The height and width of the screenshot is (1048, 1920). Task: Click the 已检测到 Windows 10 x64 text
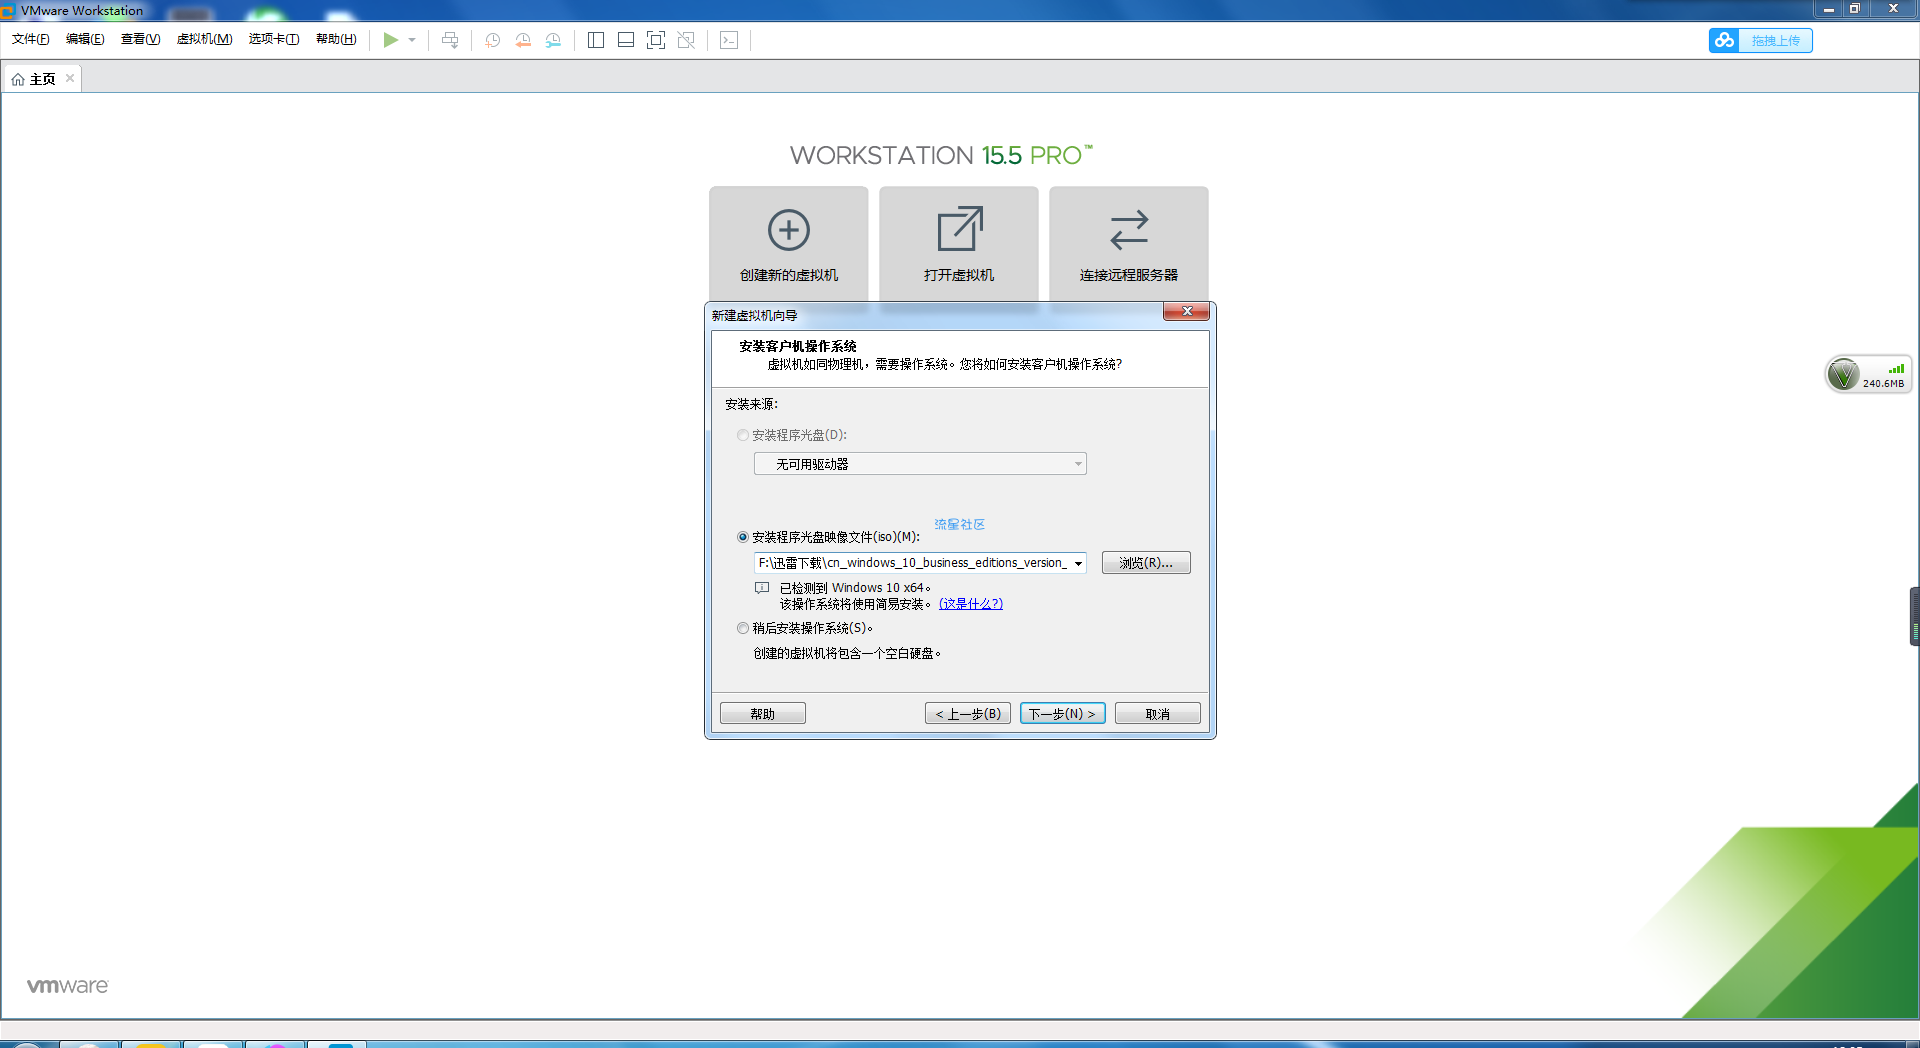(x=855, y=588)
